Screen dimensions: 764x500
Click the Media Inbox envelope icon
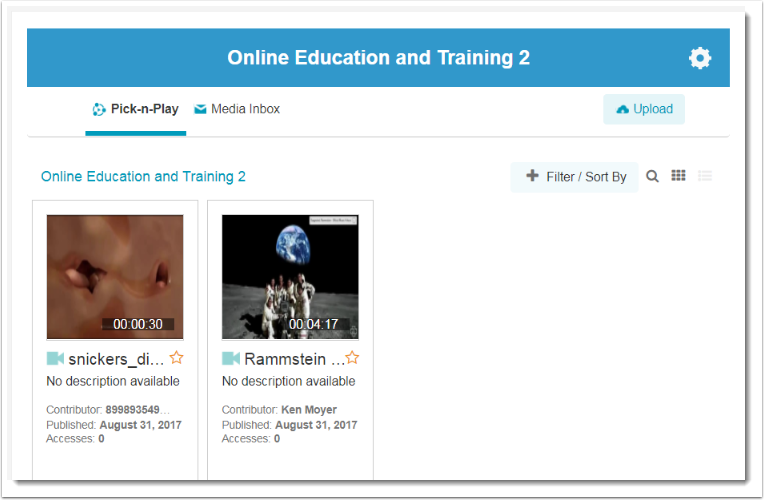point(200,109)
